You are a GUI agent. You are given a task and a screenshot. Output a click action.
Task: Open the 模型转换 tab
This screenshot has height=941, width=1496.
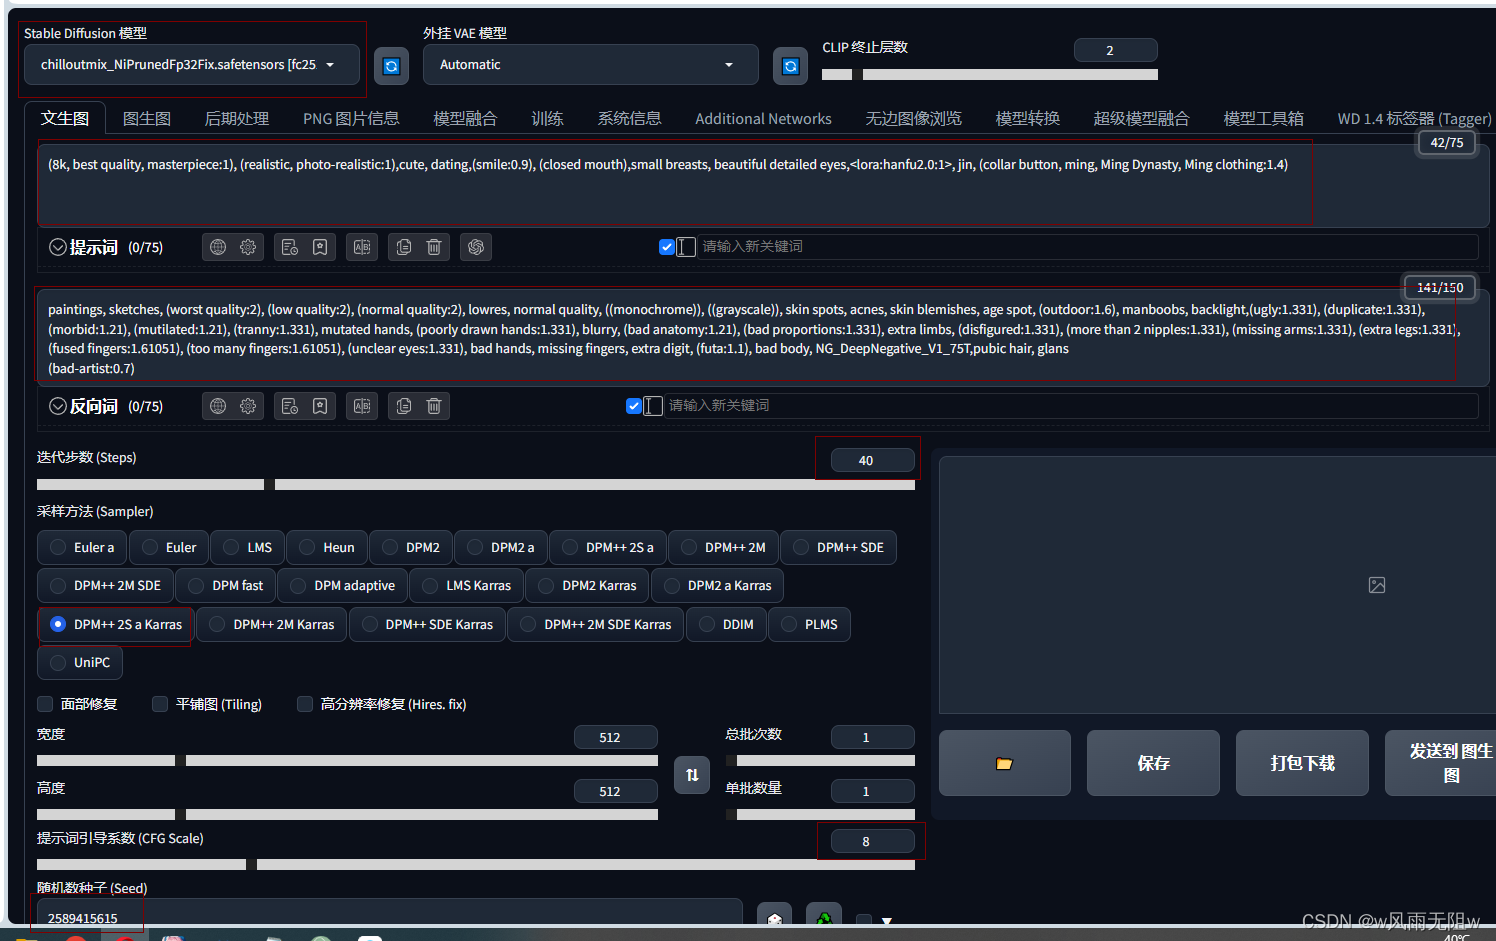tap(1027, 118)
